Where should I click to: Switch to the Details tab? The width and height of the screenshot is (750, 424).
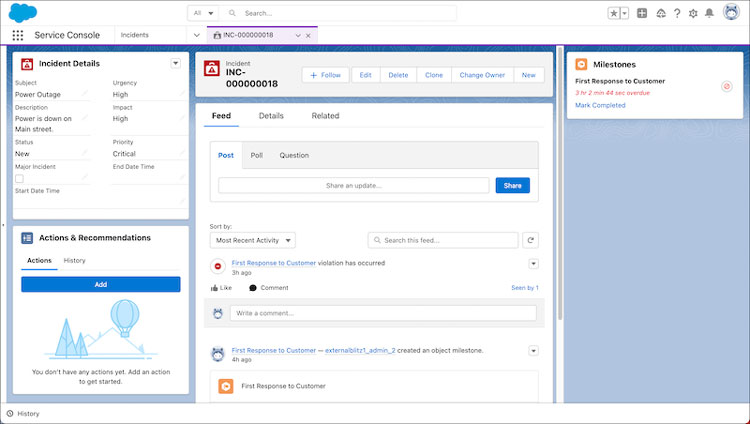point(271,116)
